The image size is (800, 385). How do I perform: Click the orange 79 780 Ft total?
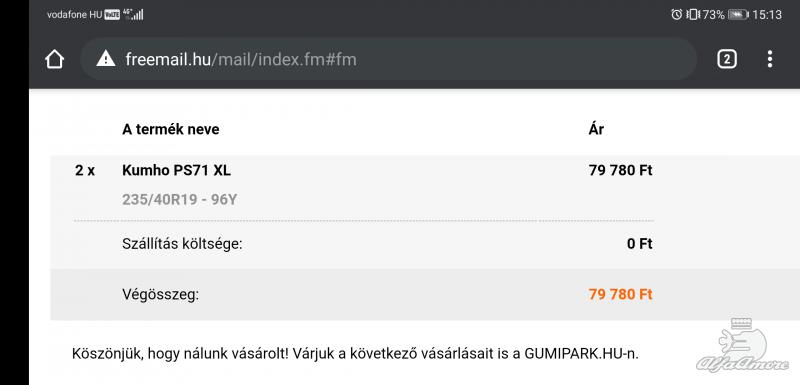[x=620, y=294]
